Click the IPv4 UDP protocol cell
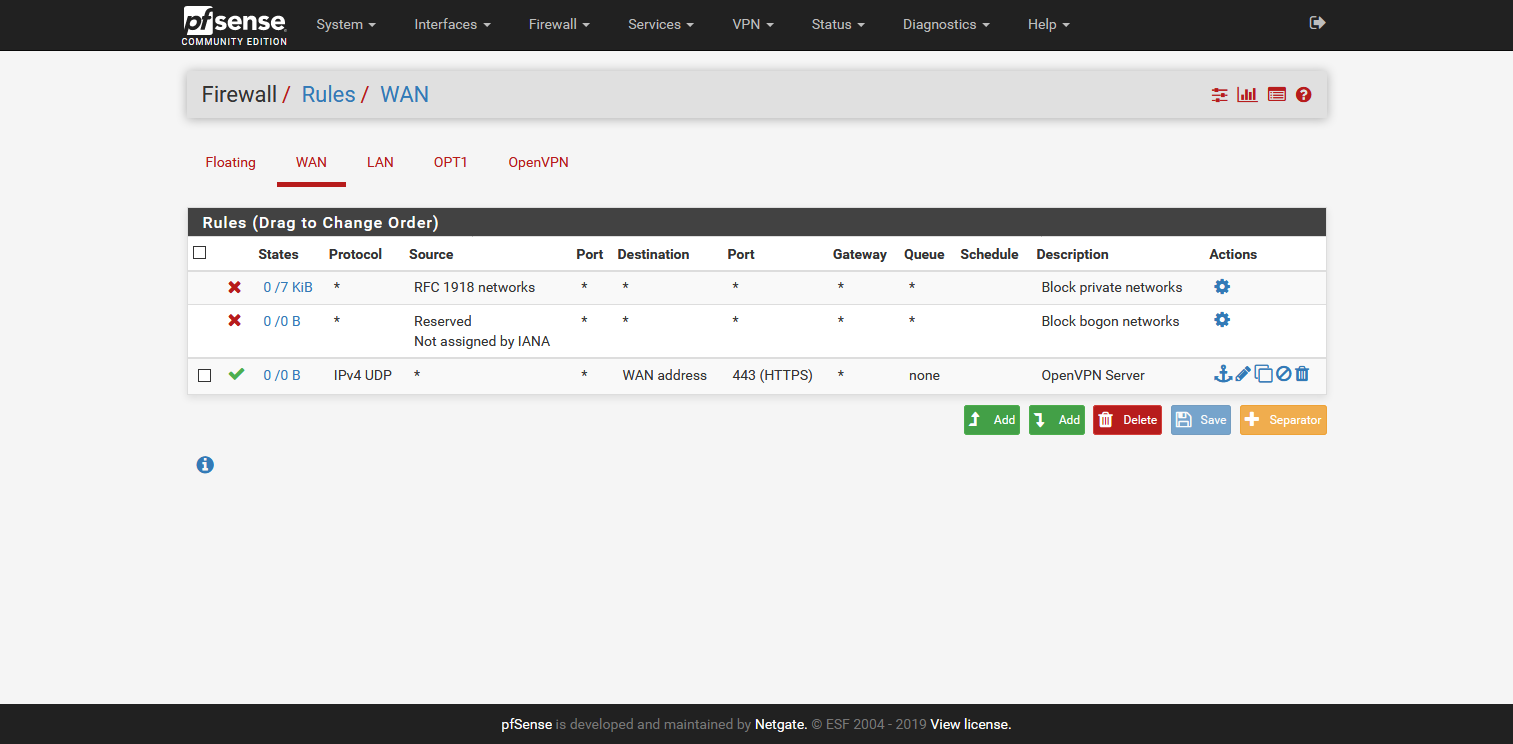The image size is (1513, 744). click(x=363, y=375)
